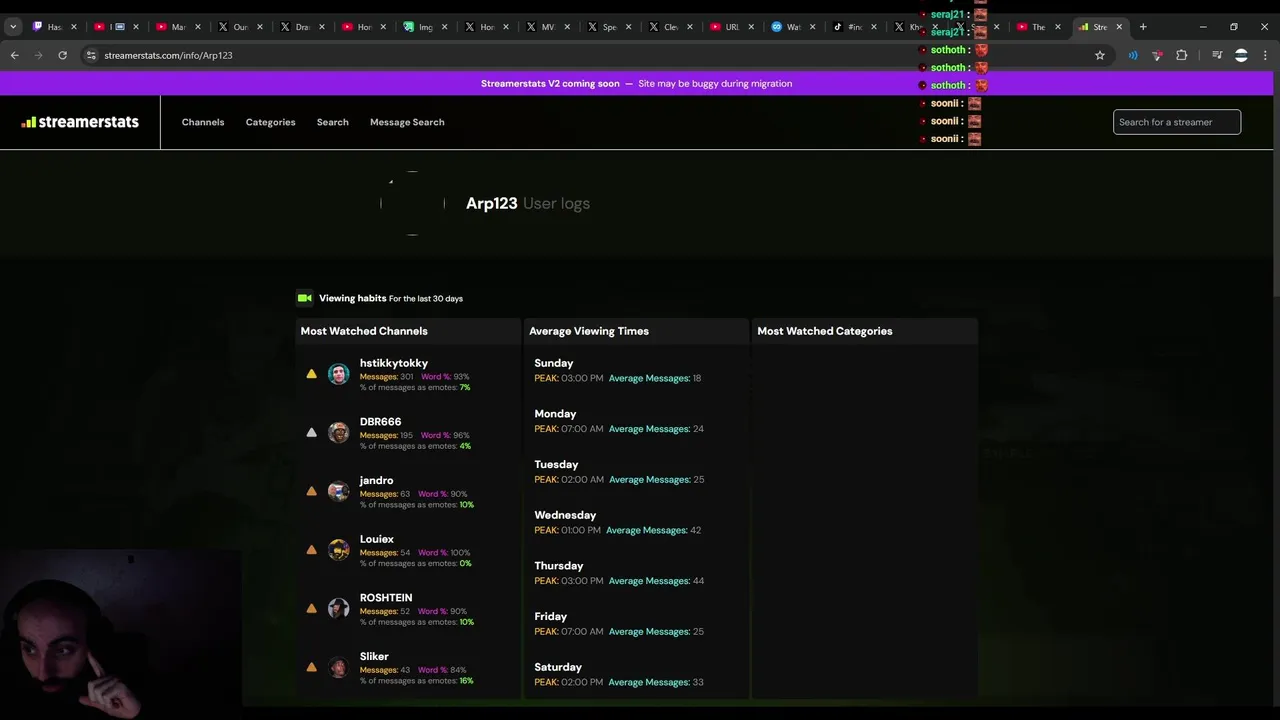The width and height of the screenshot is (1280, 720).
Task: Click the streamerstats logo
Action: coord(80,122)
